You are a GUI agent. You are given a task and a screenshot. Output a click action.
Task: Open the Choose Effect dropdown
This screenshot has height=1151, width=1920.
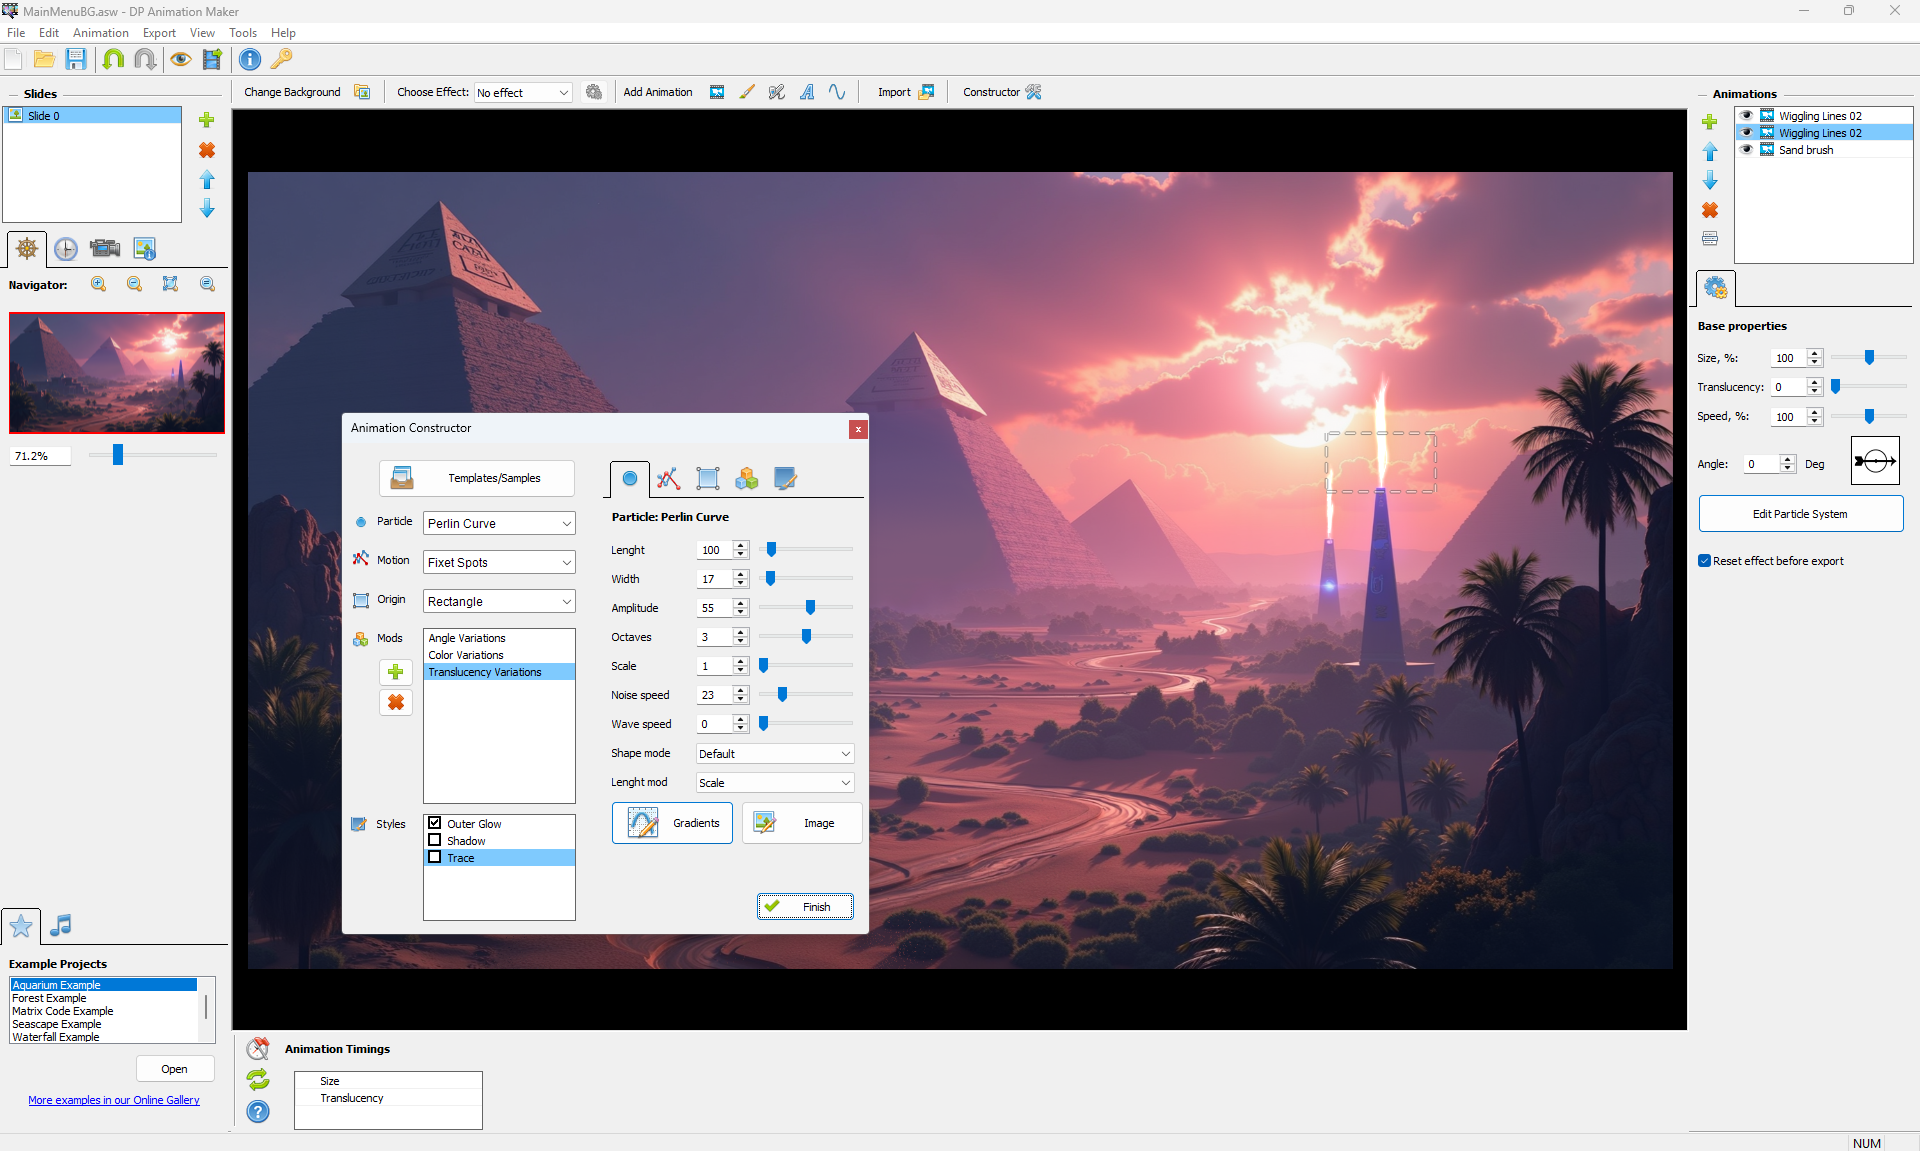pyautogui.click(x=523, y=92)
